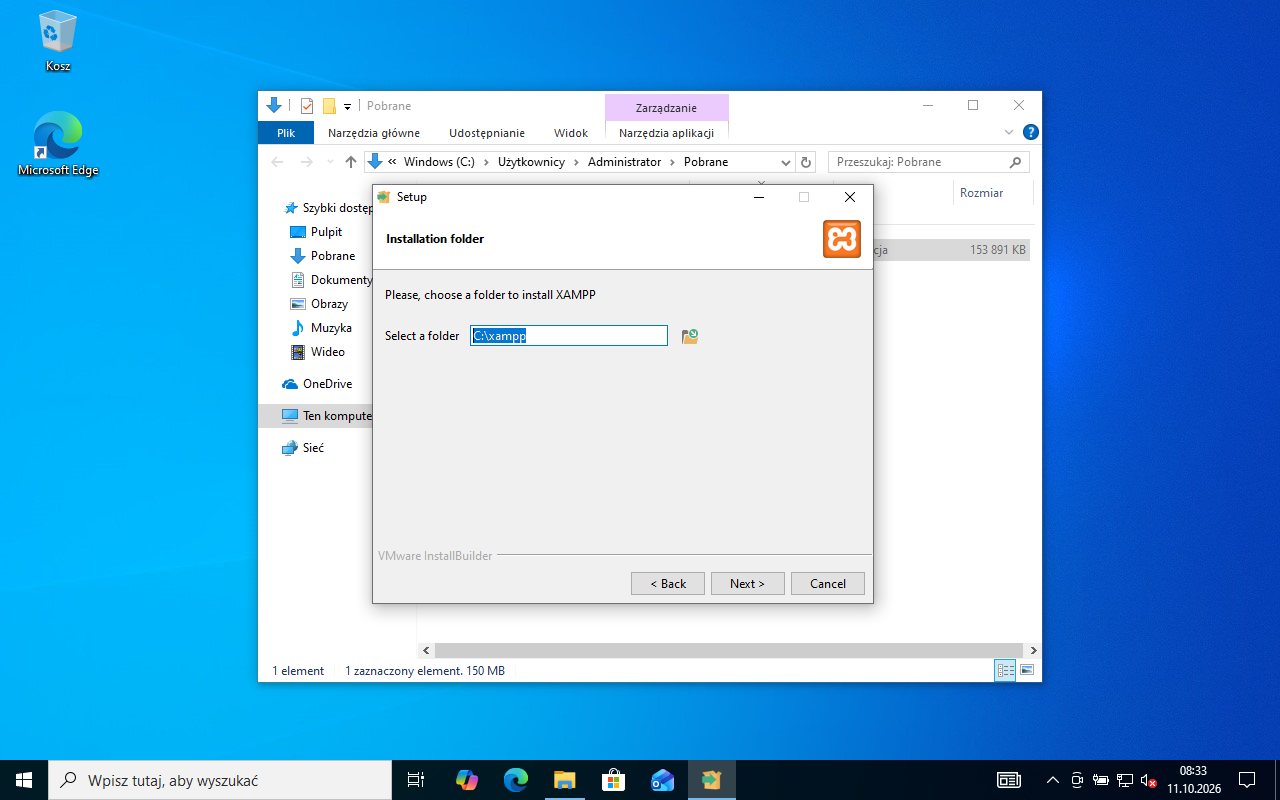Open the network tray icon
The height and width of the screenshot is (800, 1280).
pyautogui.click(x=1124, y=780)
